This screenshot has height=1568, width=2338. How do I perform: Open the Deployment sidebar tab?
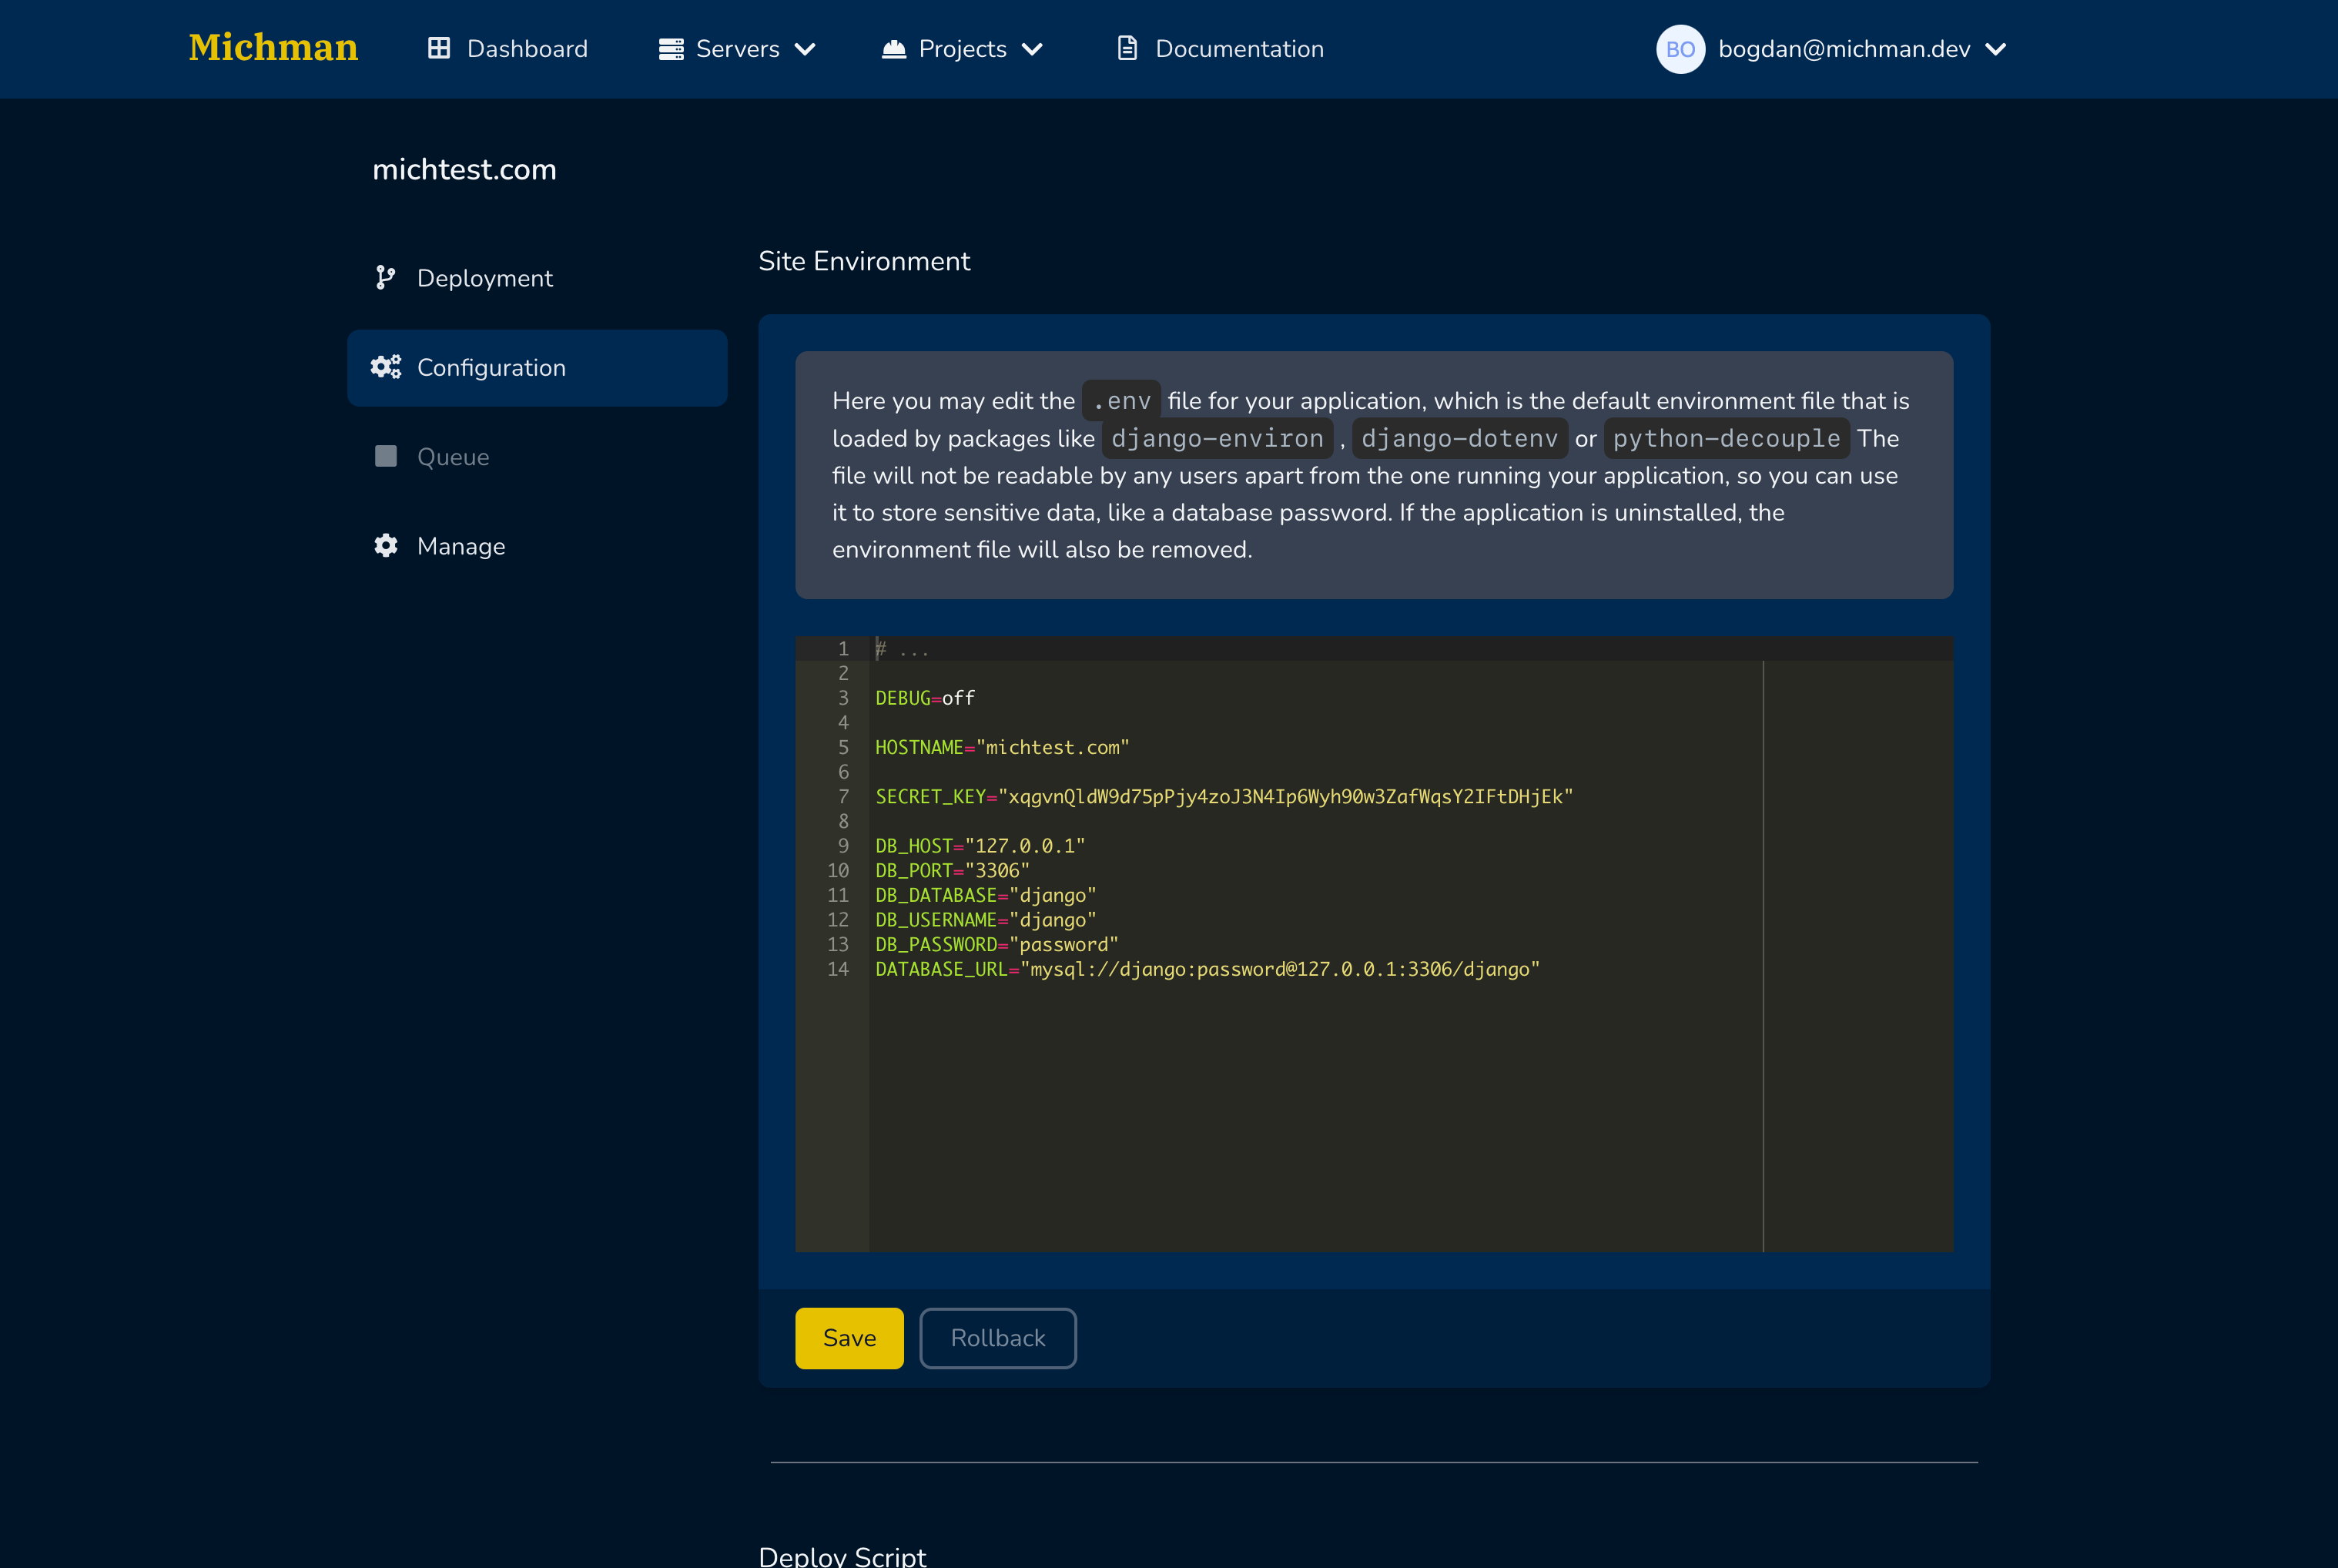point(484,278)
